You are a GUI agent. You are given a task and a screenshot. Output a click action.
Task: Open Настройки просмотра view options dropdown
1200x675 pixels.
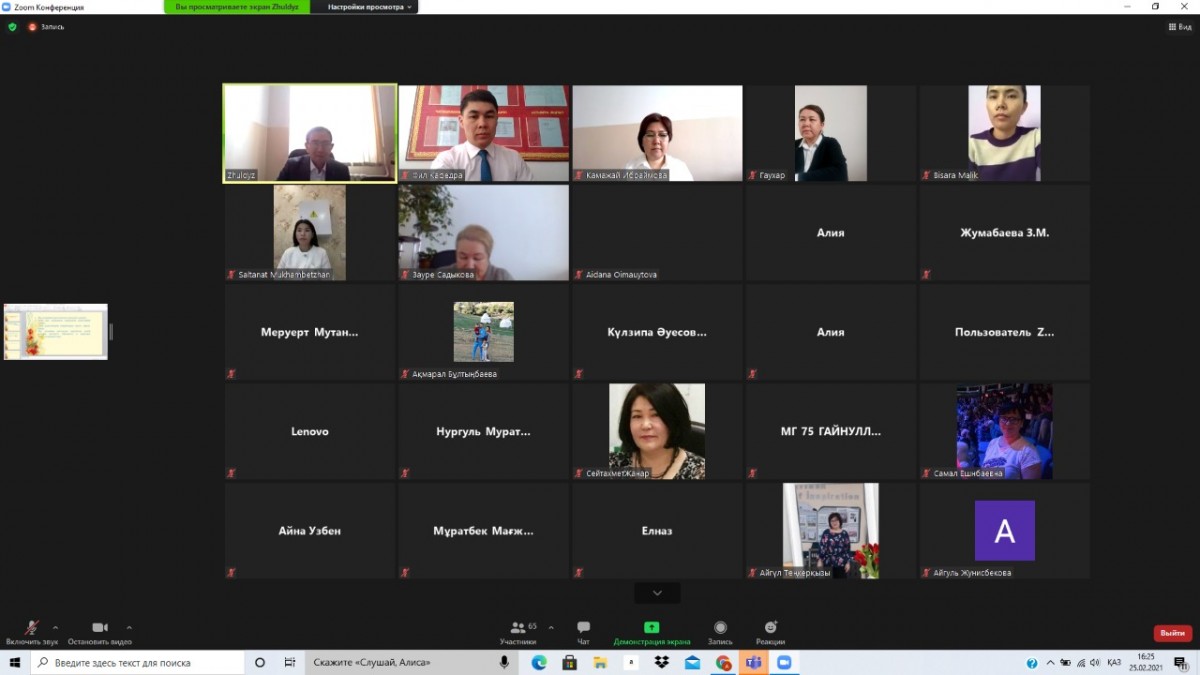click(x=368, y=7)
